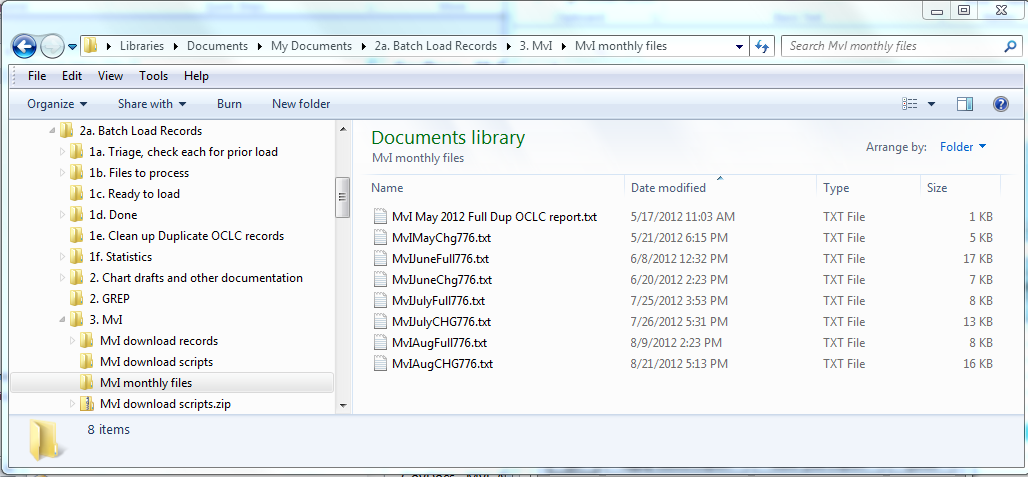Select the MvIJuneFull776.txt file icon
The height and width of the screenshot is (477, 1028).
pyautogui.click(x=380, y=258)
